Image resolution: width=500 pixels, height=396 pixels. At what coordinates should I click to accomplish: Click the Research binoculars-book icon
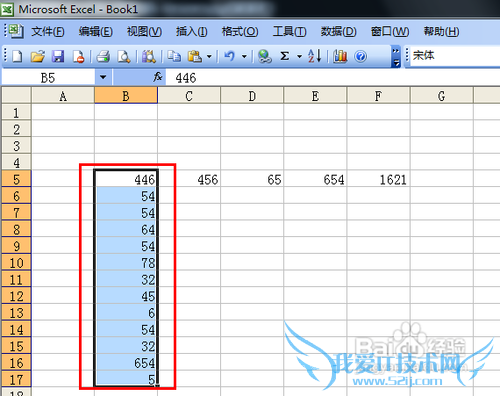[149, 56]
